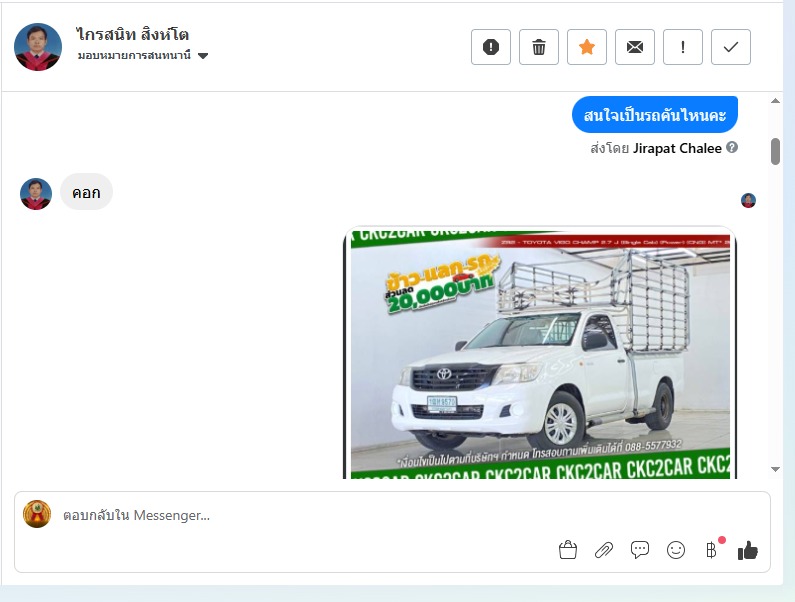
Task: Click the chat scrollbar thumb
Action: click(775, 151)
